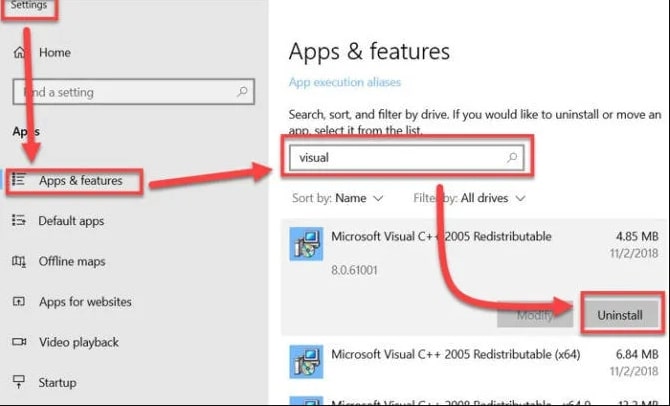The width and height of the screenshot is (670, 406).
Task: Click the Apps for websites icon
Action: point(19,302)
